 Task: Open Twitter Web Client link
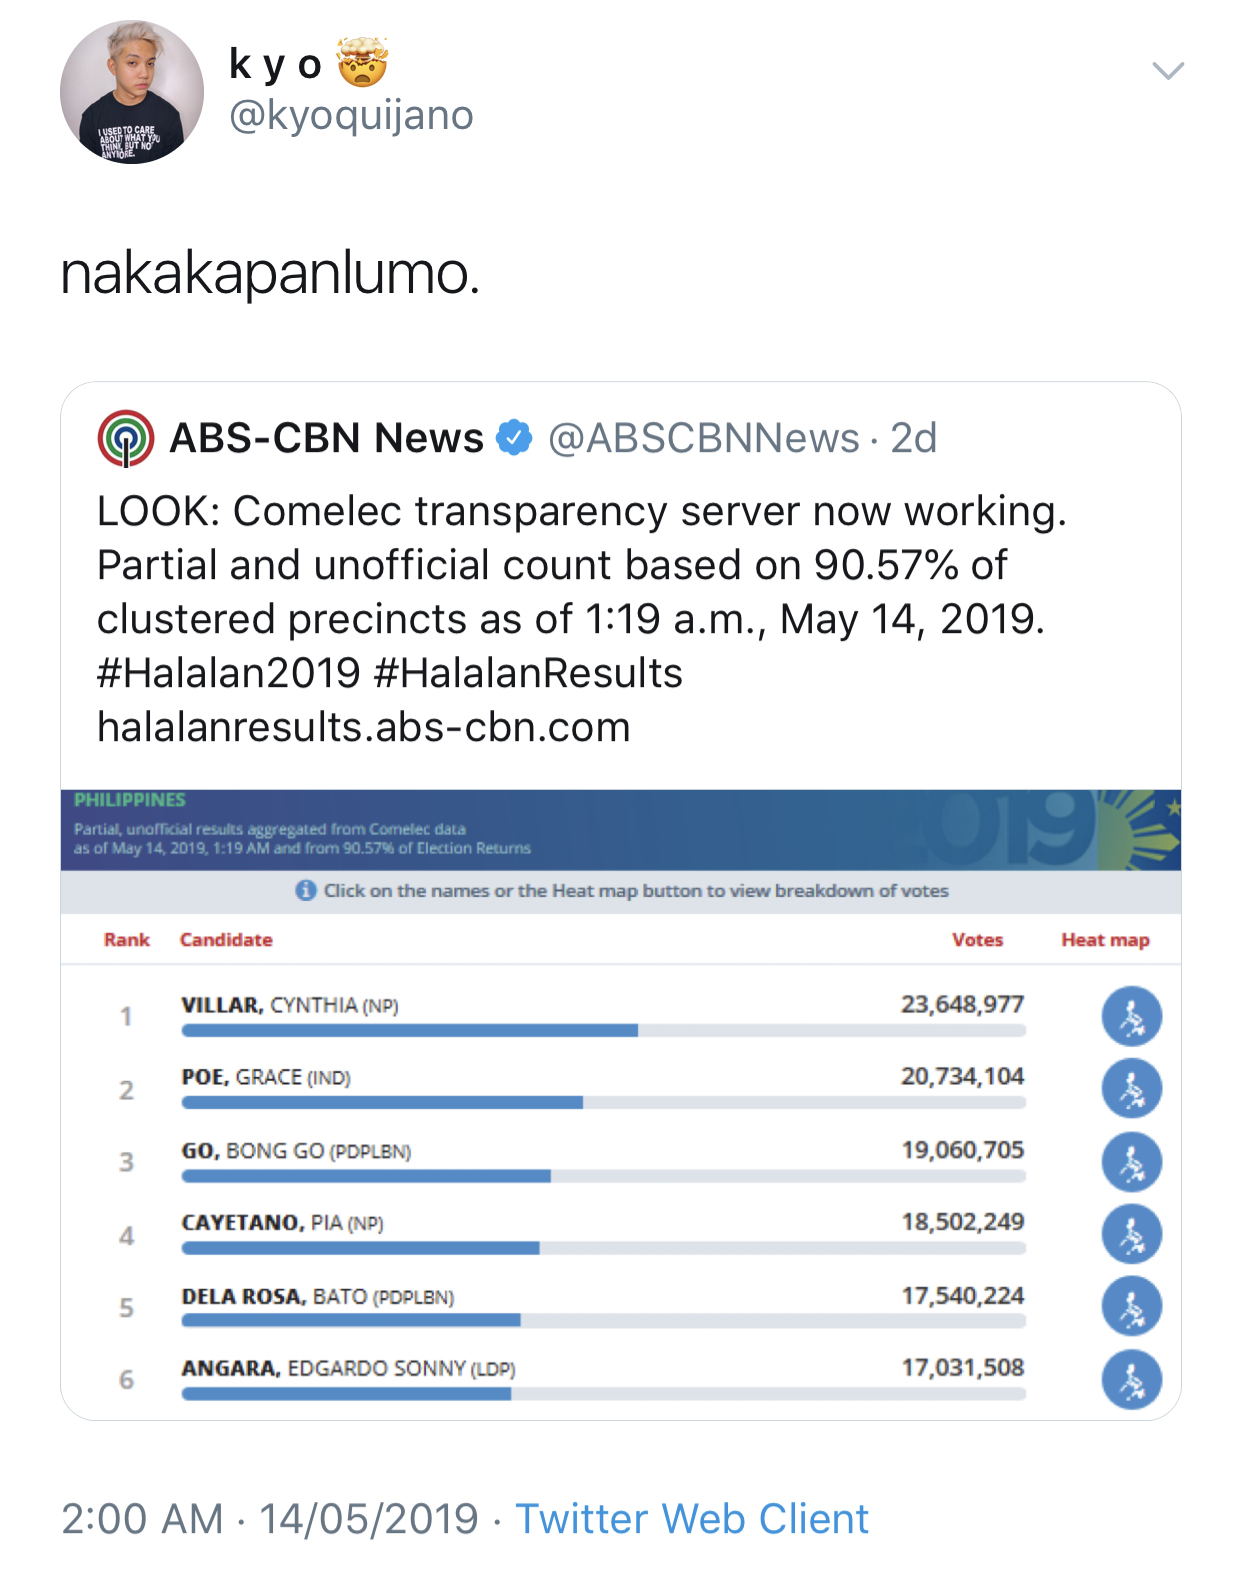click(x=692, y=1519)
